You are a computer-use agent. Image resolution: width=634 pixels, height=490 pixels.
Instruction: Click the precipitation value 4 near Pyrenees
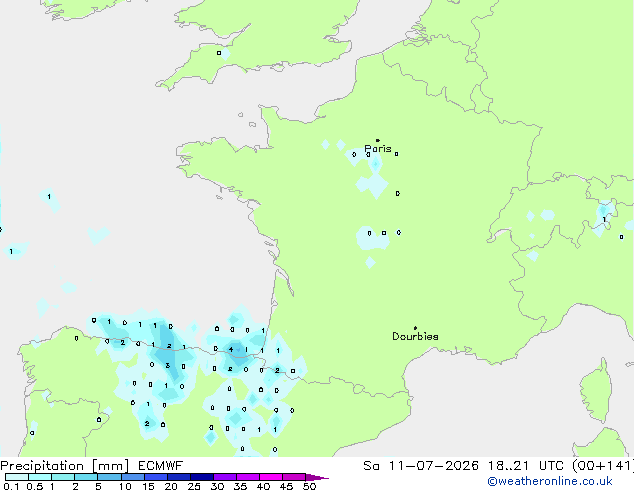pos(231,349)
